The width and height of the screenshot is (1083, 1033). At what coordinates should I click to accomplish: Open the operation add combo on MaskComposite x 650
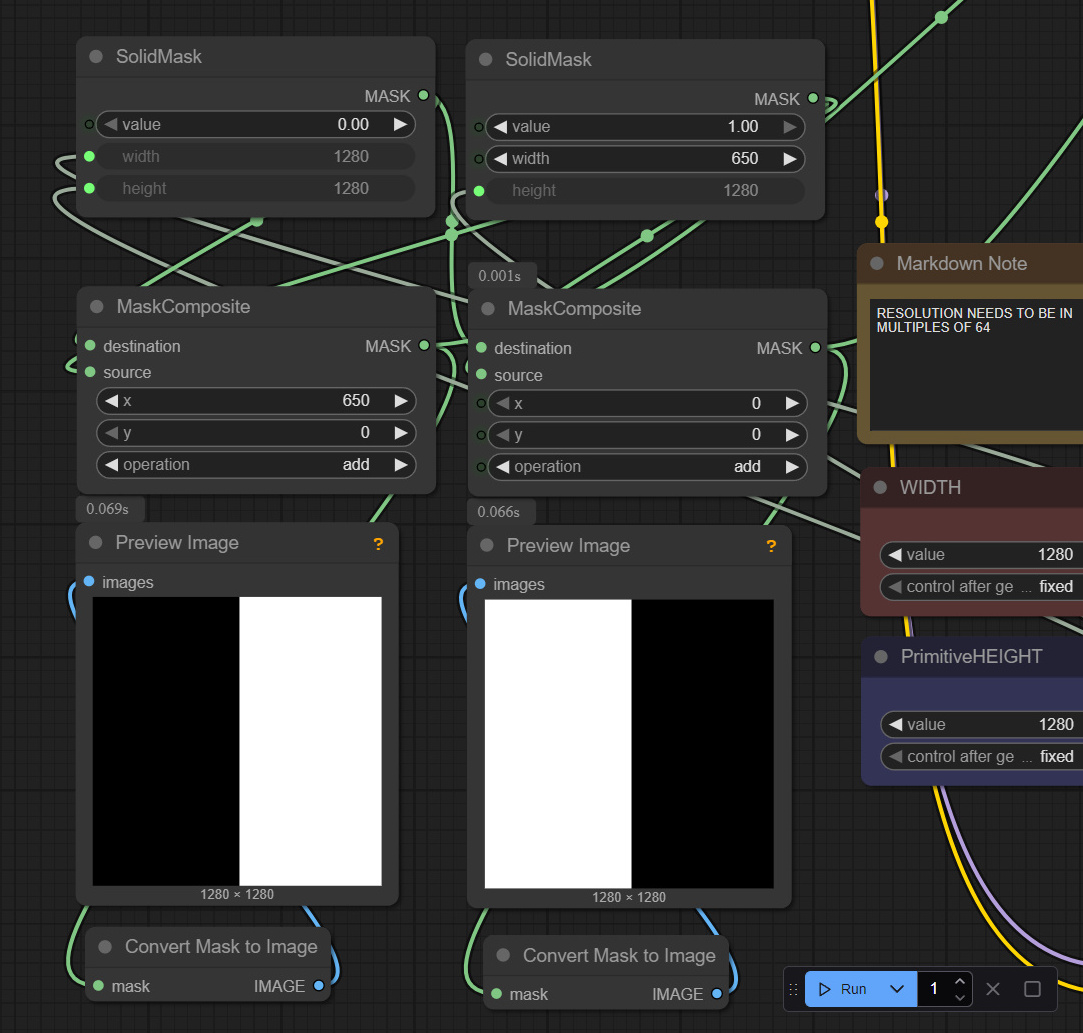coord(256,465)
